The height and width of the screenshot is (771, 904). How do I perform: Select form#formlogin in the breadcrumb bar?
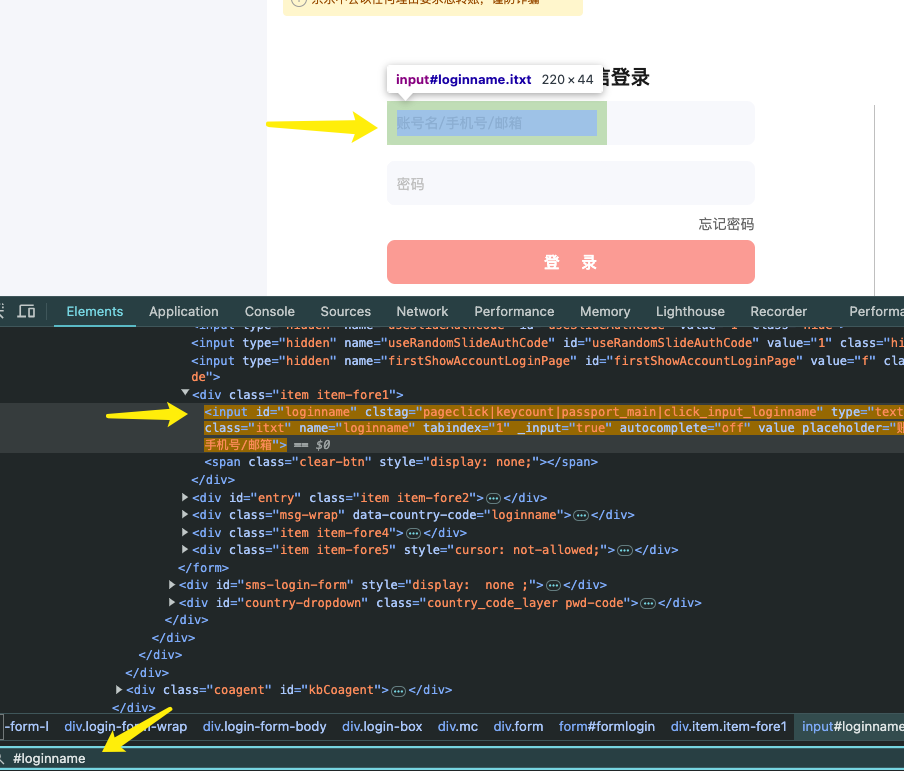coord(606,727)
